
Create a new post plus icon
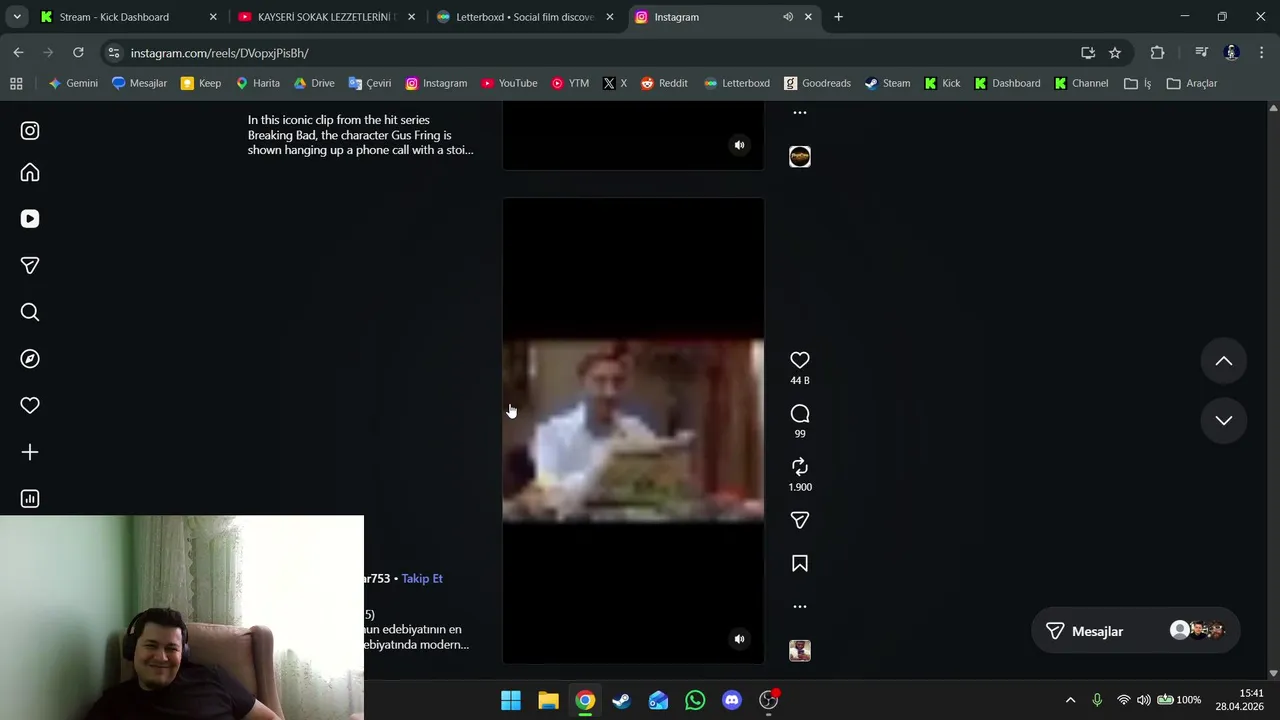click(x=30, y=452)
